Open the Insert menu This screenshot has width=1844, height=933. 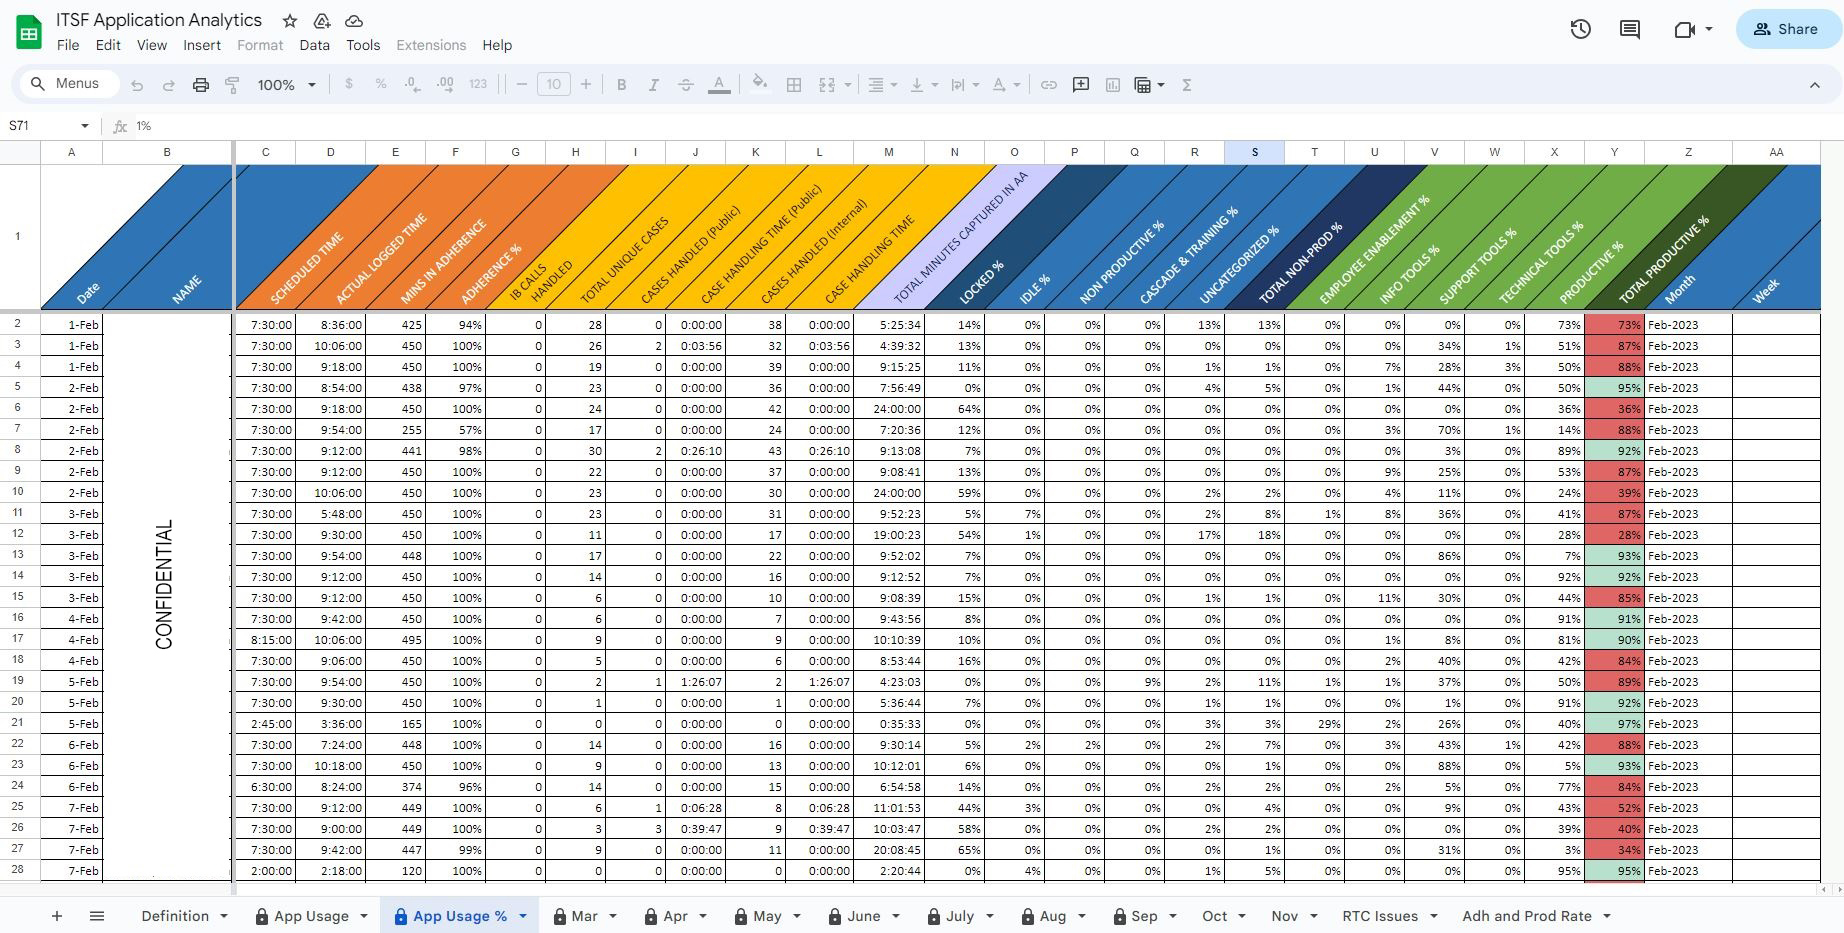[x=202, y=45]
